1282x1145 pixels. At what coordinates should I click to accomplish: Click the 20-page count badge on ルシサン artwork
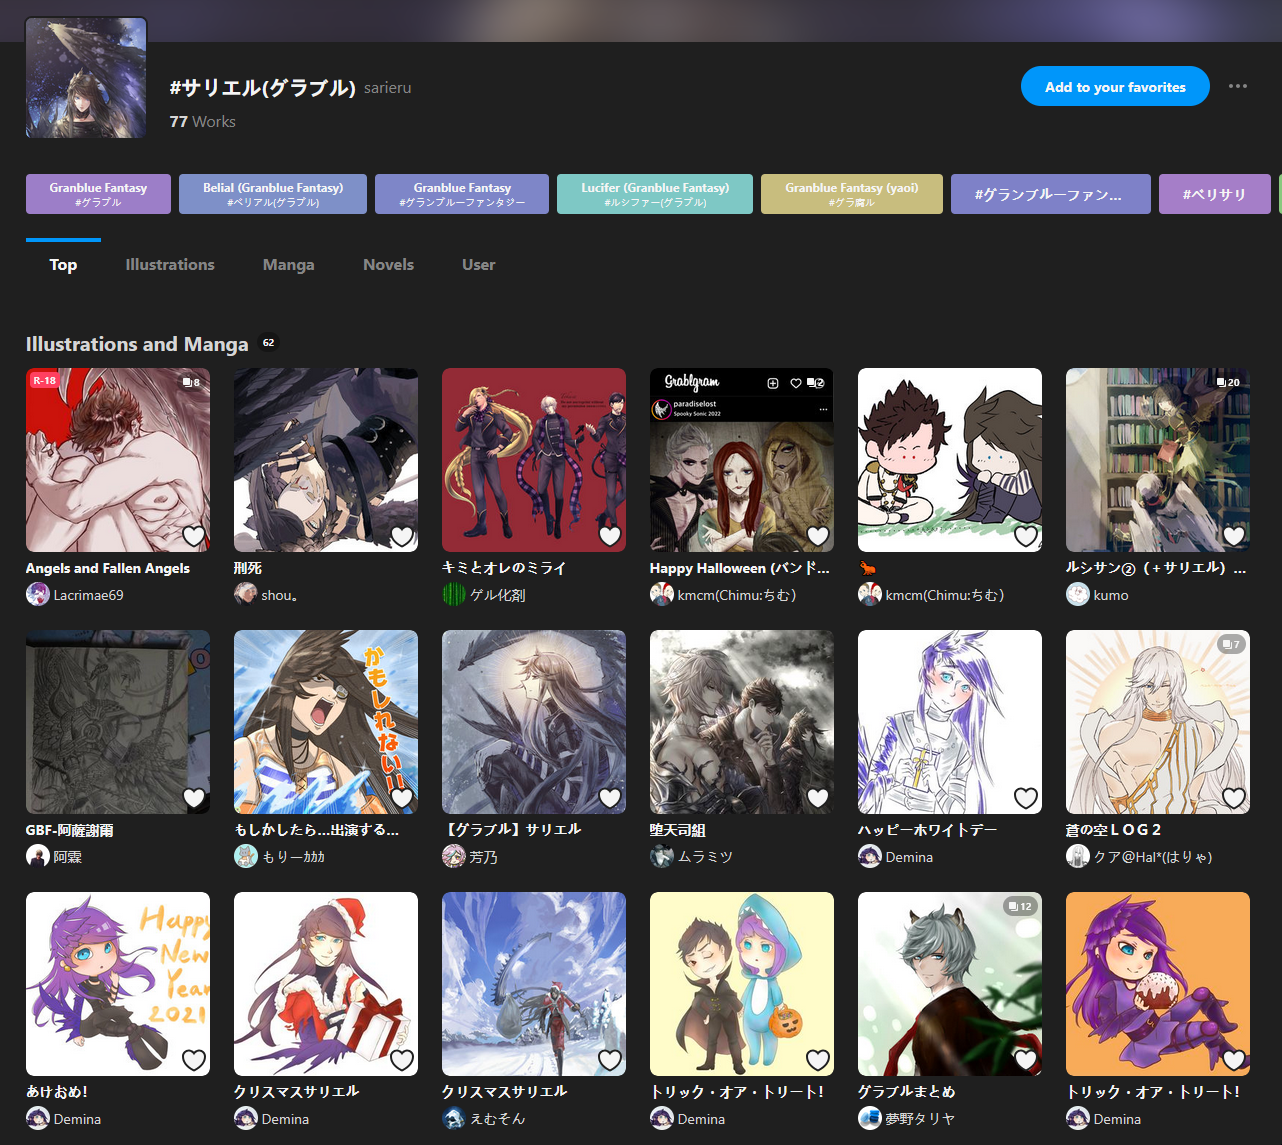click(1228, 382)
